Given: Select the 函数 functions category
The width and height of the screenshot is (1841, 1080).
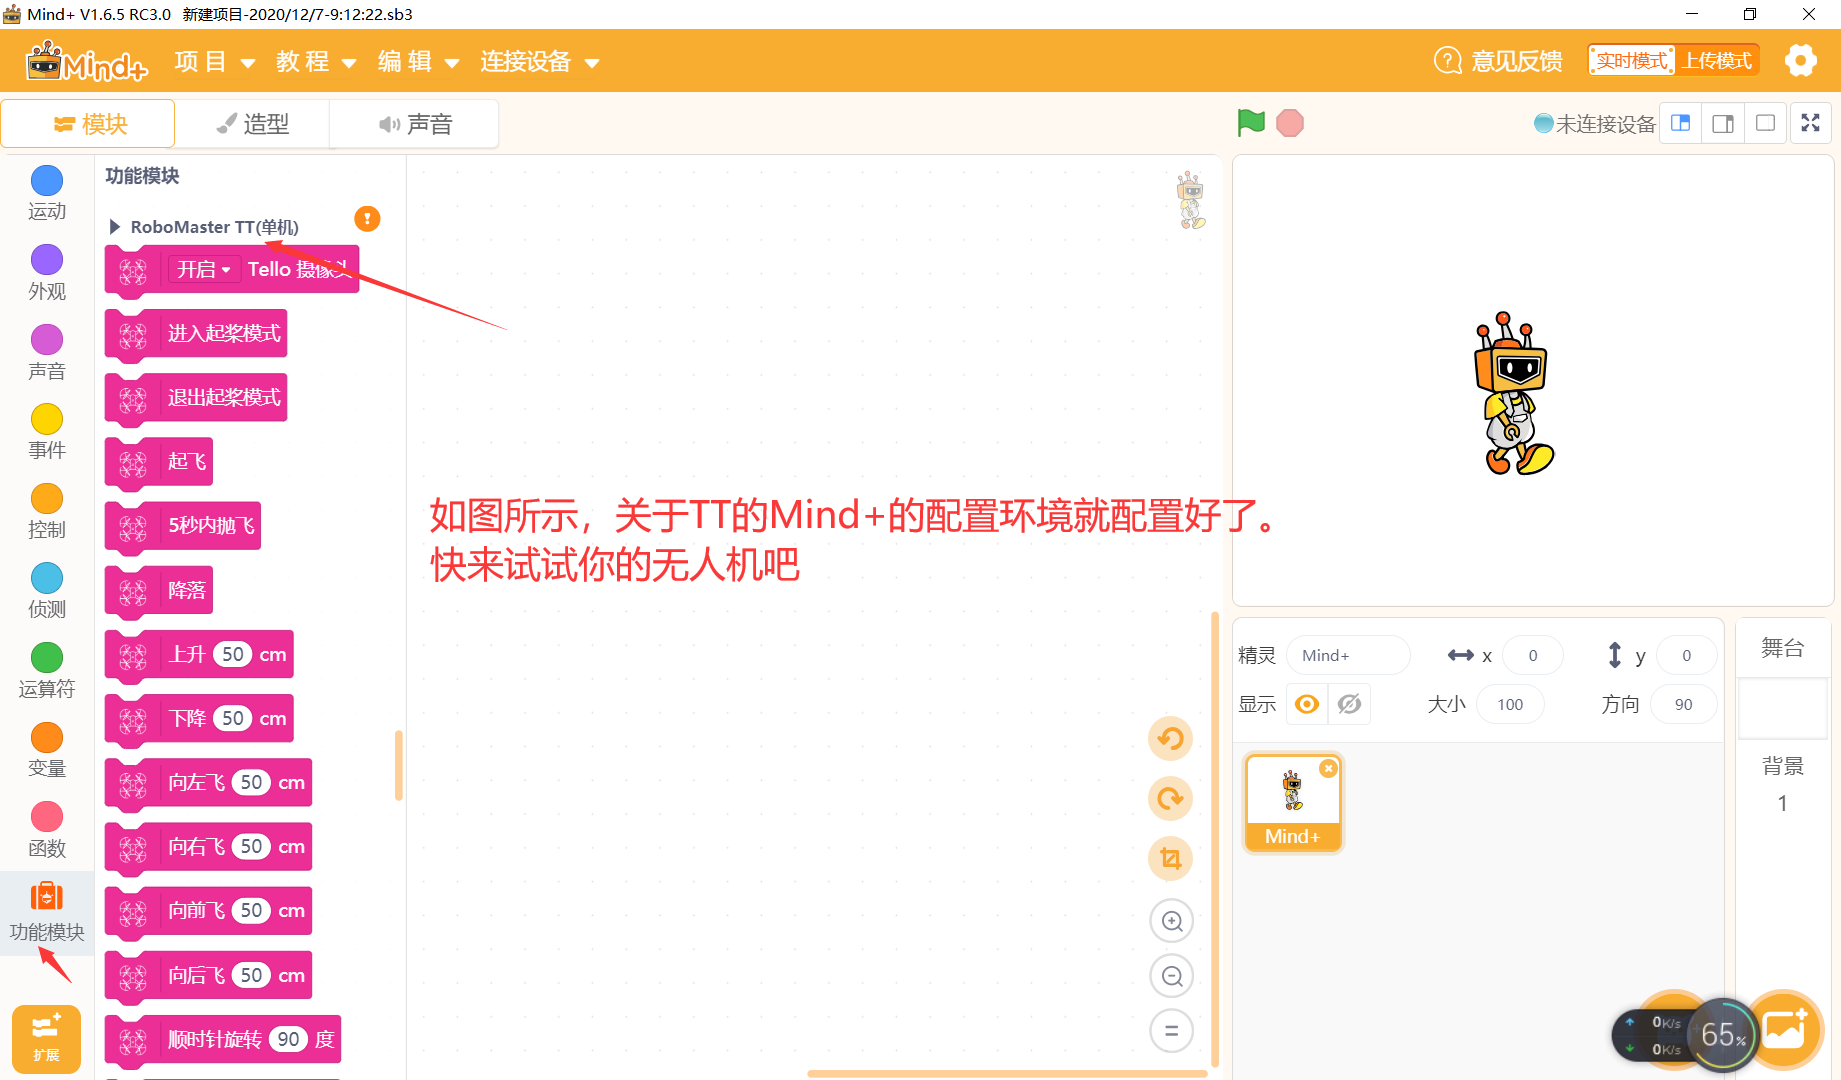Looking at the screenshot, I should 47,830.
